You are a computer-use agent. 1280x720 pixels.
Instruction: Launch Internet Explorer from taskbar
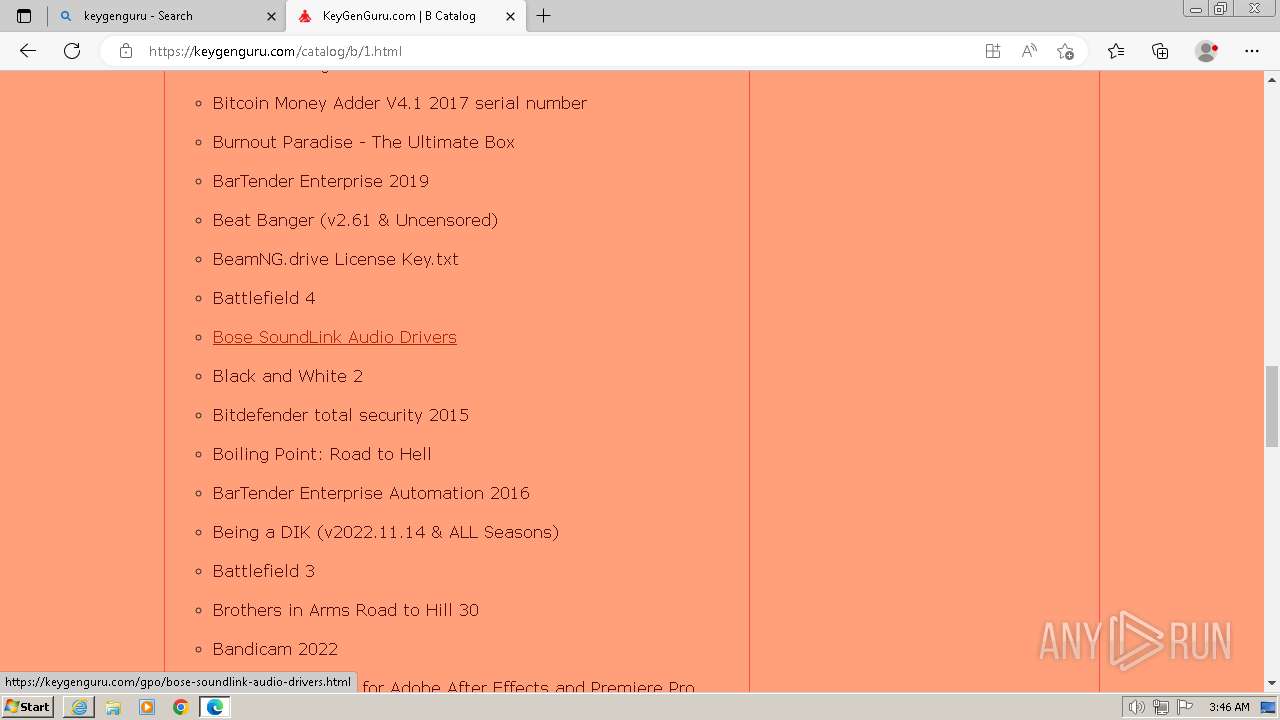point(79,707)
